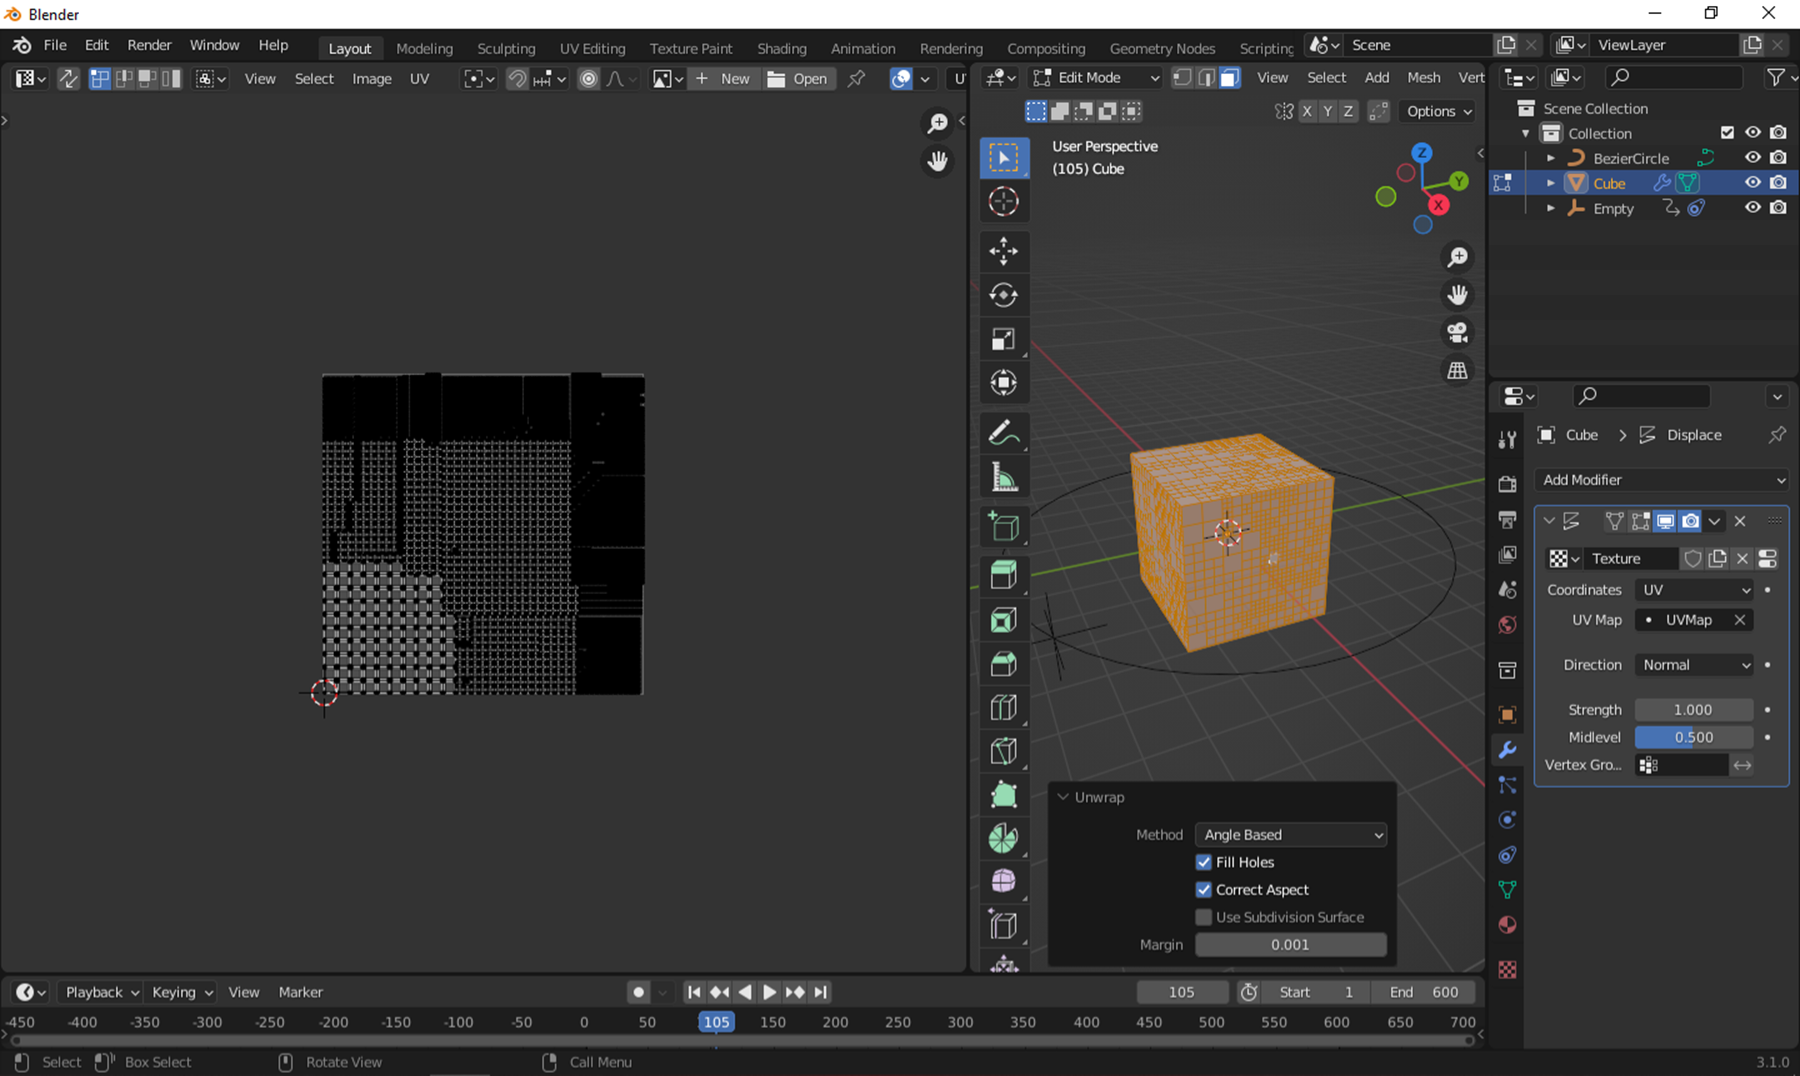Select the Knife tool

[1003, 752]
